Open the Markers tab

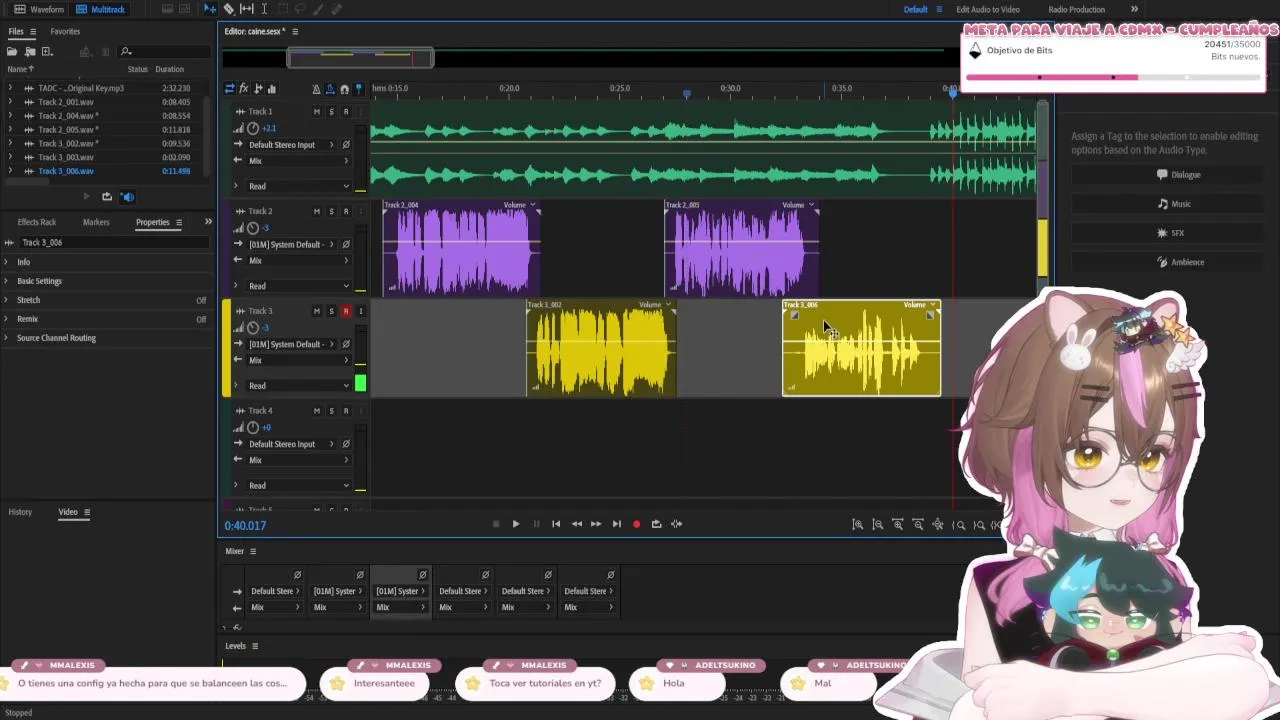point(96,222)
